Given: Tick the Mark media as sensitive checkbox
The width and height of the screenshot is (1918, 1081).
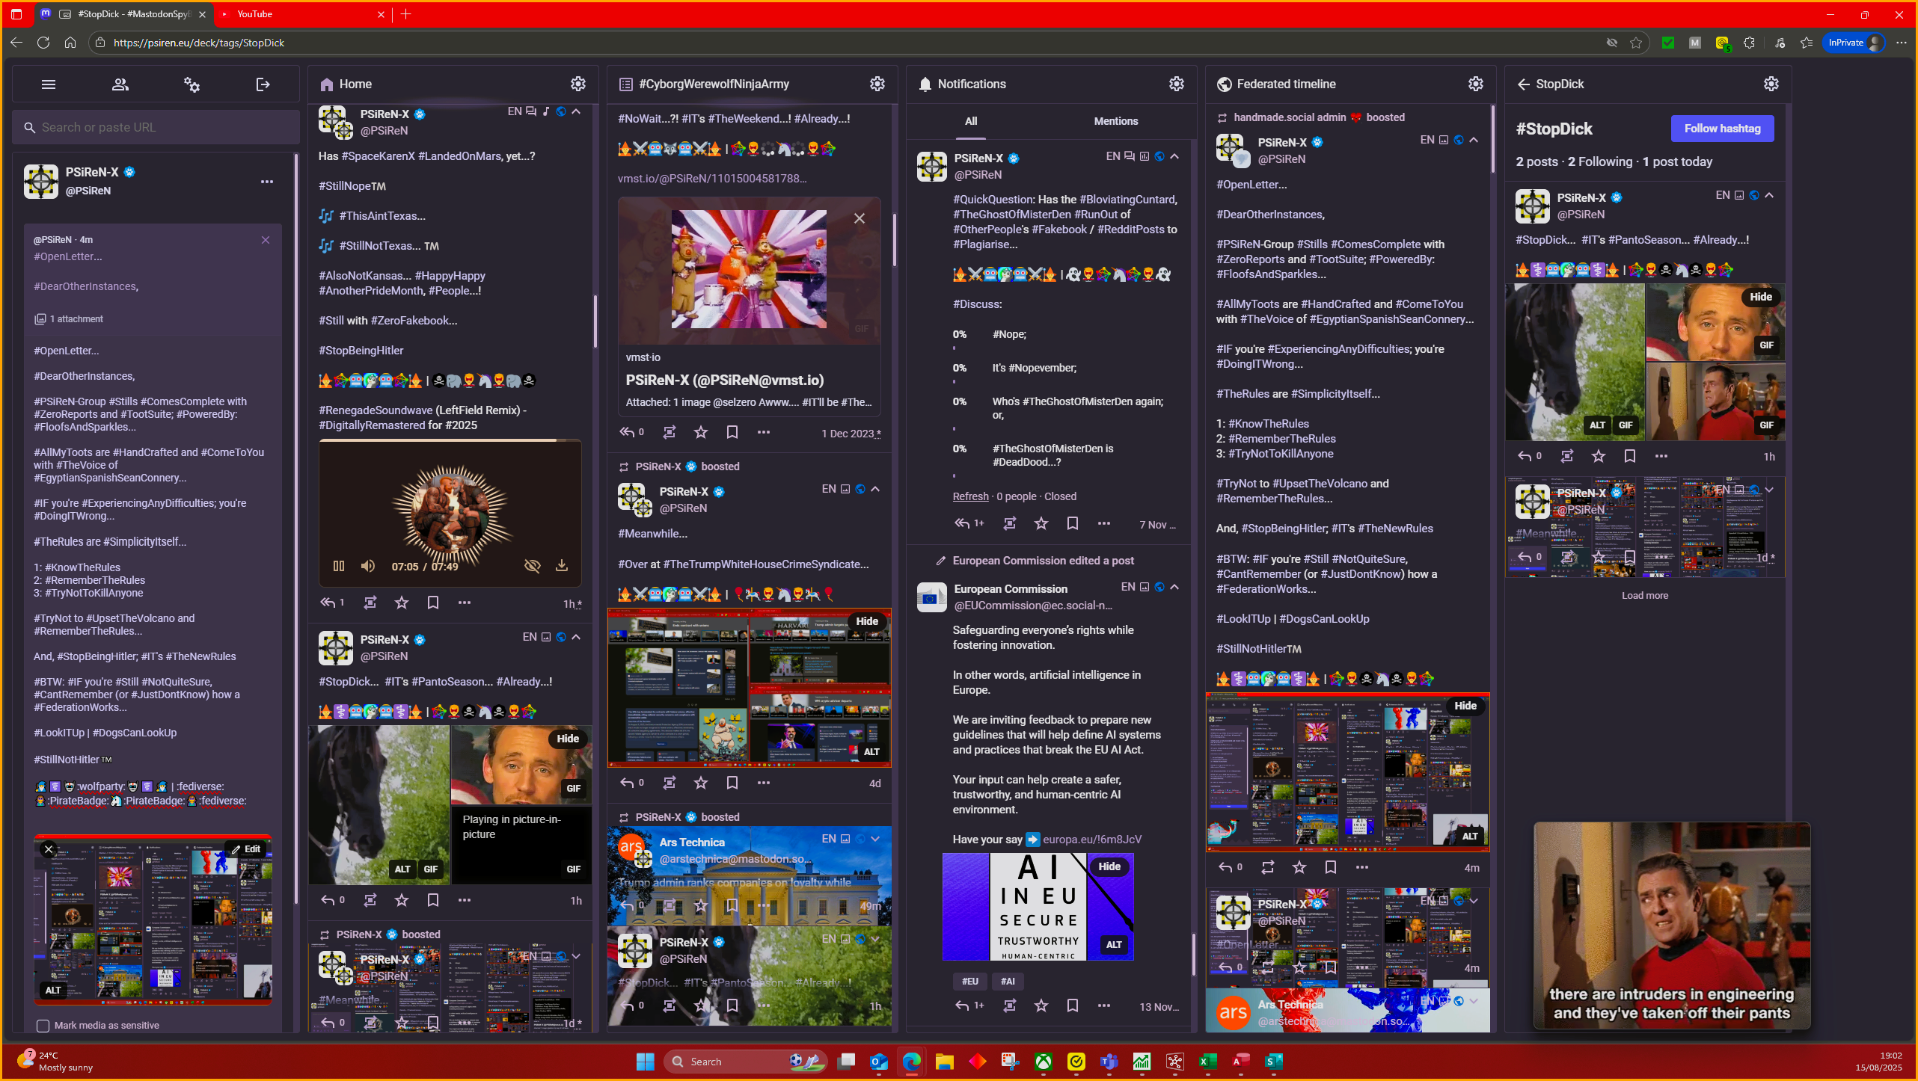Looking at the screenshot, I should (43, 1025).
